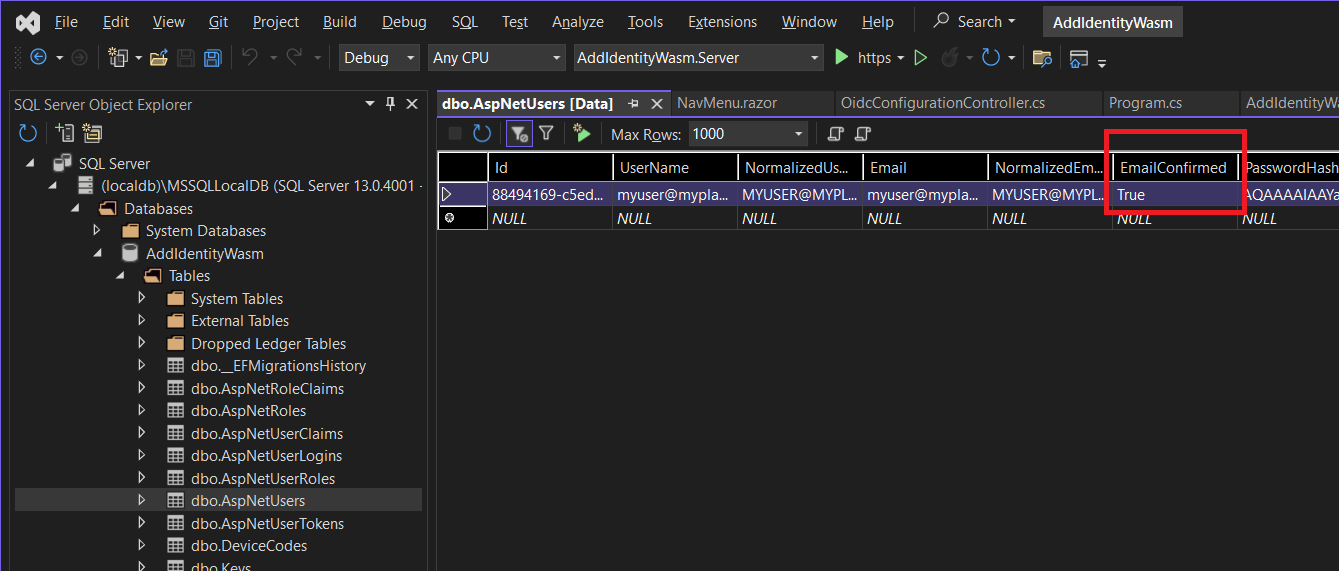
Task: Click the EmailConfirmed column header
Action: click(x=1173, y=167)
